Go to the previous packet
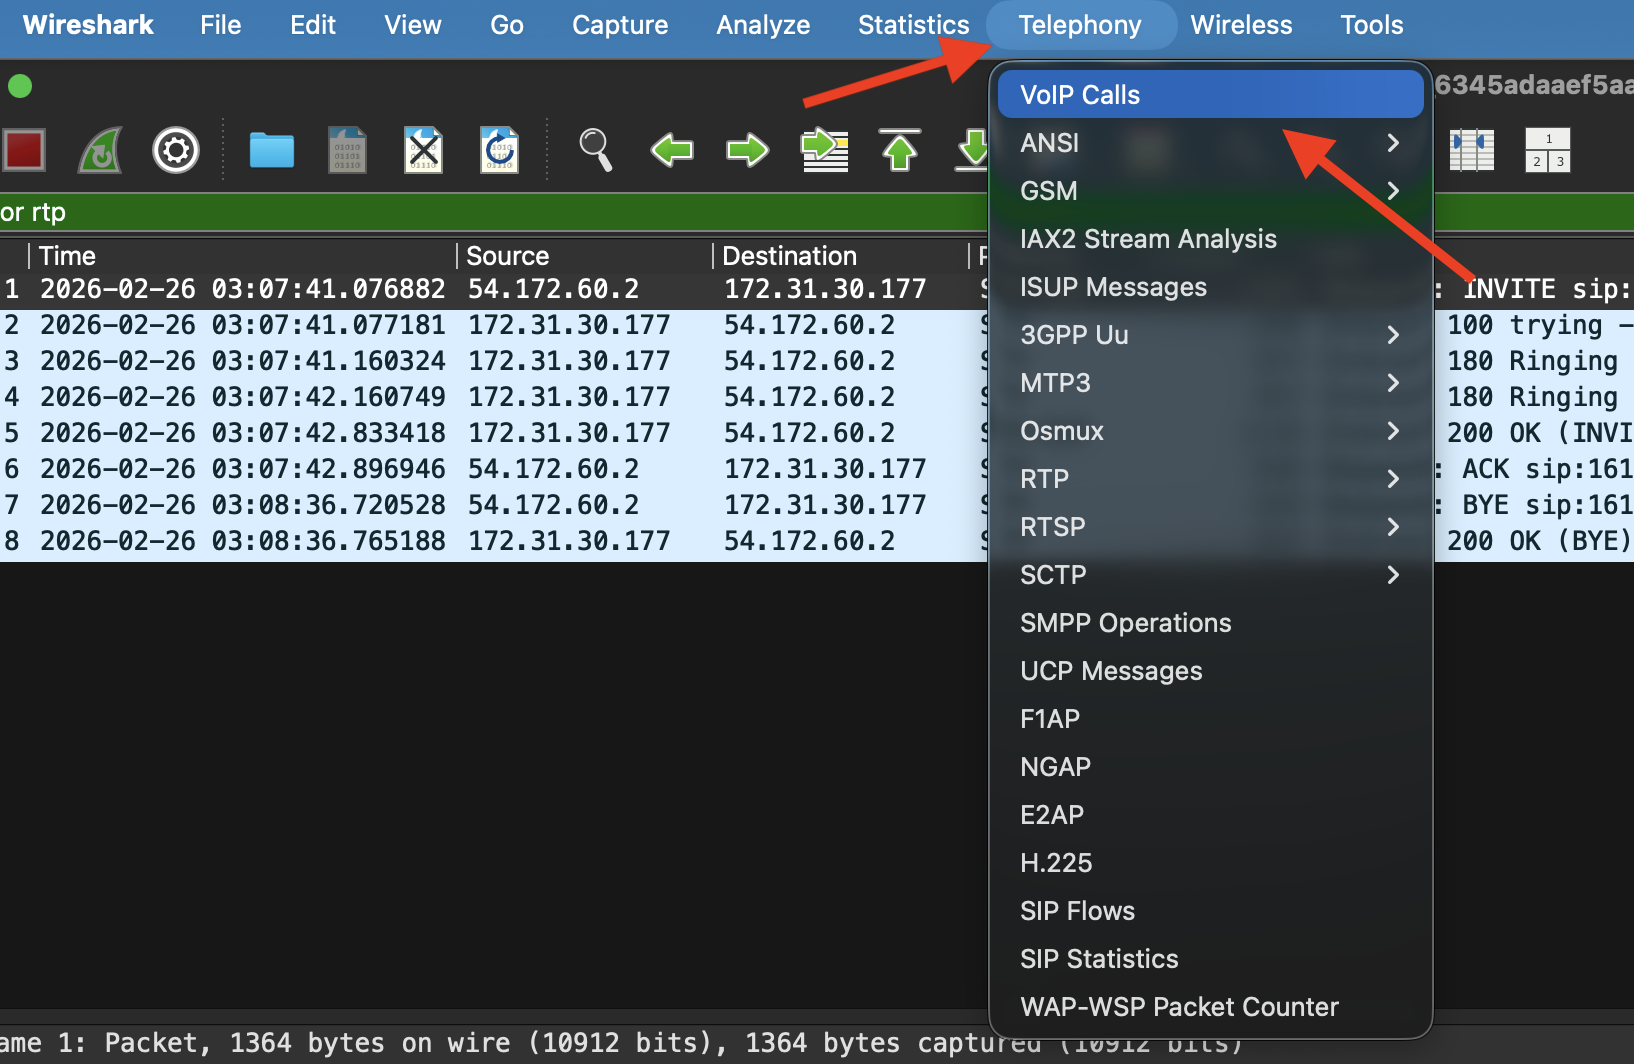The width and height of the screenshot is (1634, 1064). (x=671, y=150)
